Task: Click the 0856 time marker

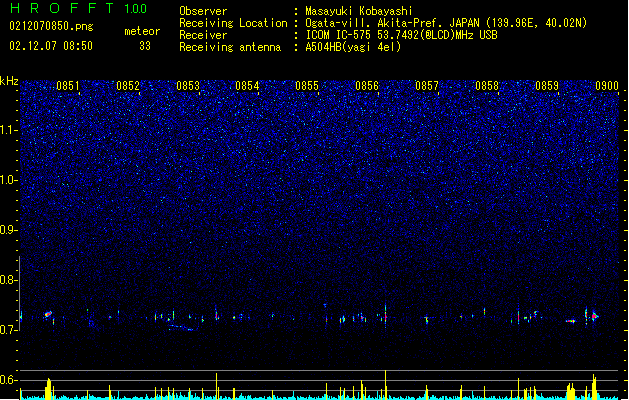Action: (367, 86)
